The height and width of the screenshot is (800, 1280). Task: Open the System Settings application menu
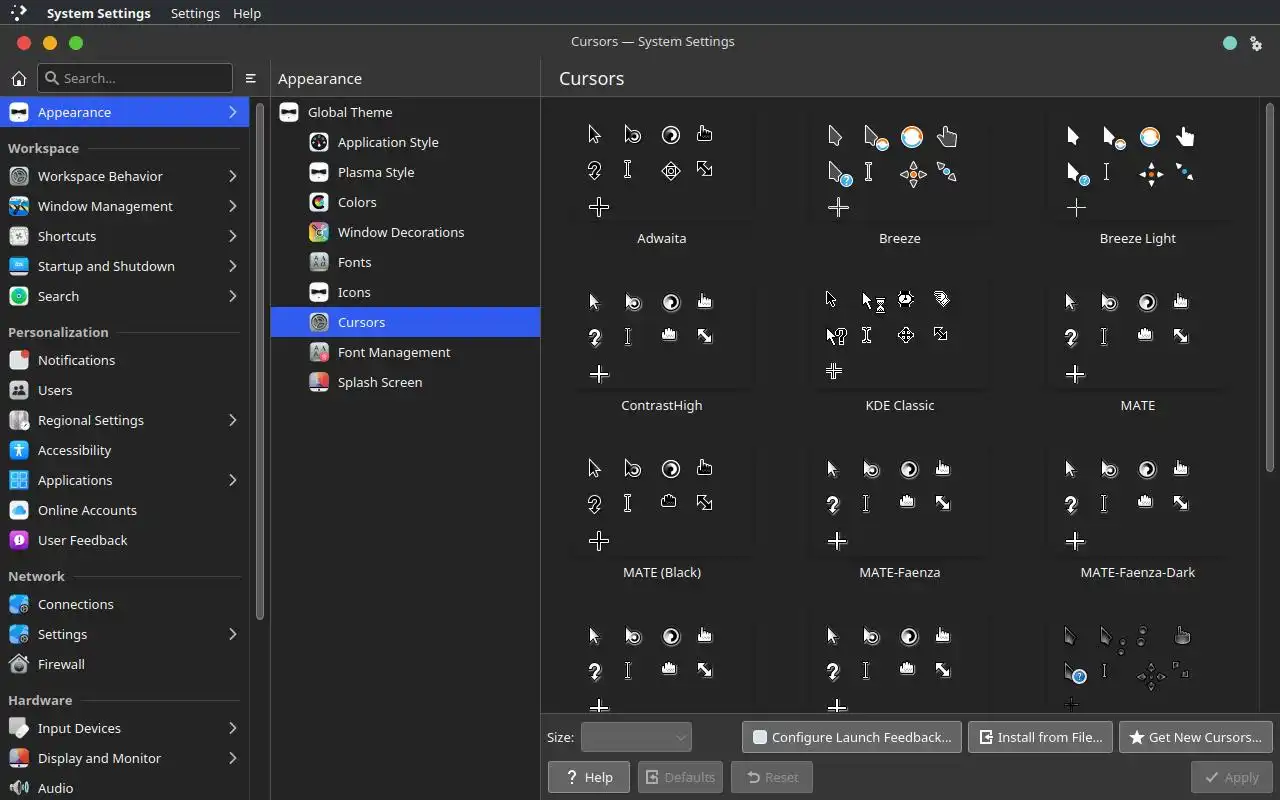pos(99,13)
